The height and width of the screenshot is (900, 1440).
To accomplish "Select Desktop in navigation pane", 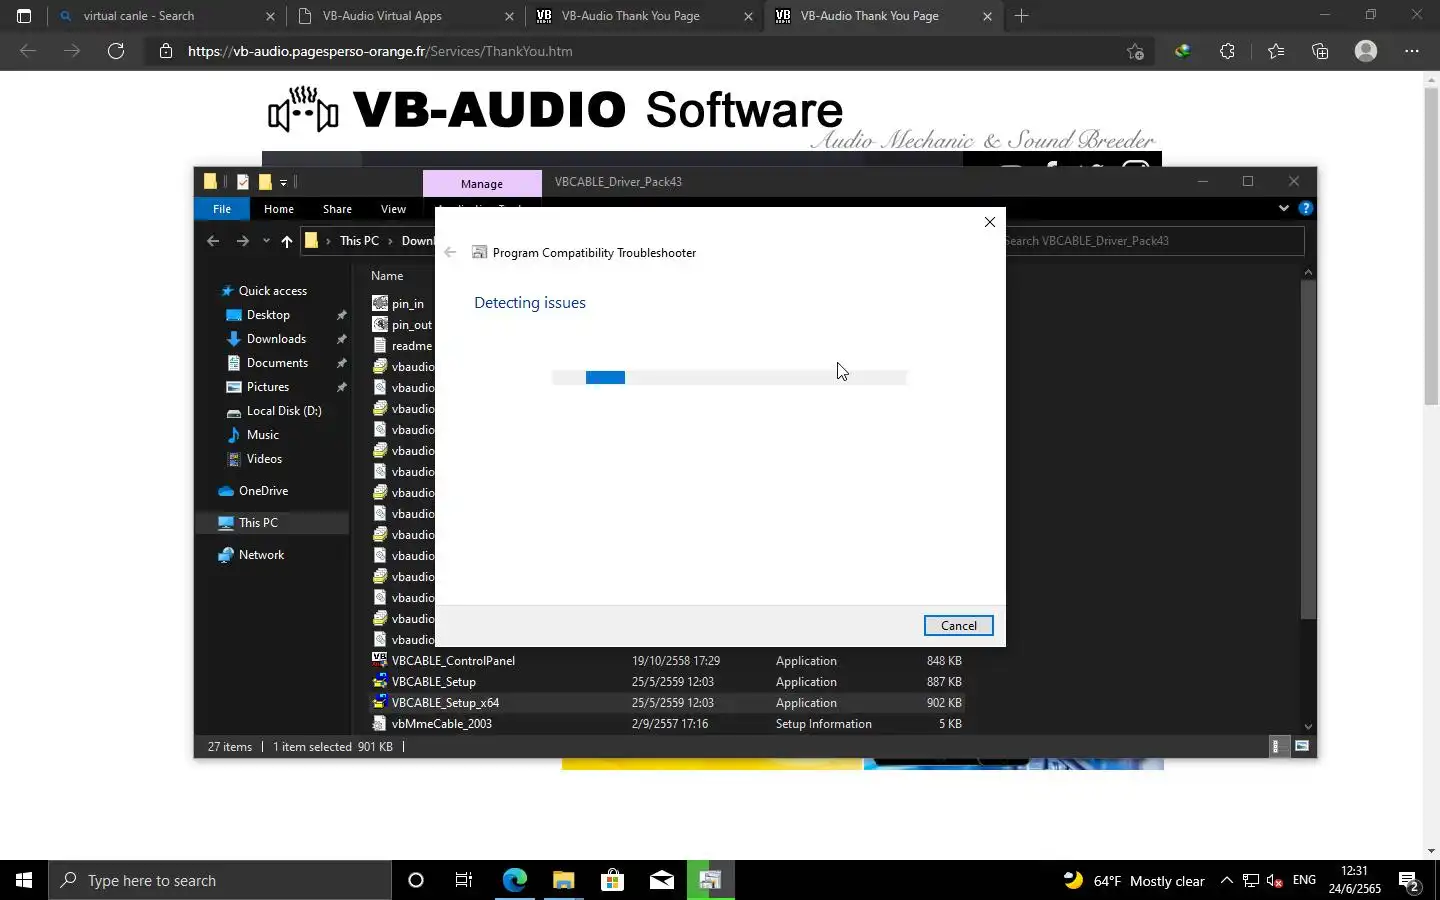I will [x=268, y=315].
